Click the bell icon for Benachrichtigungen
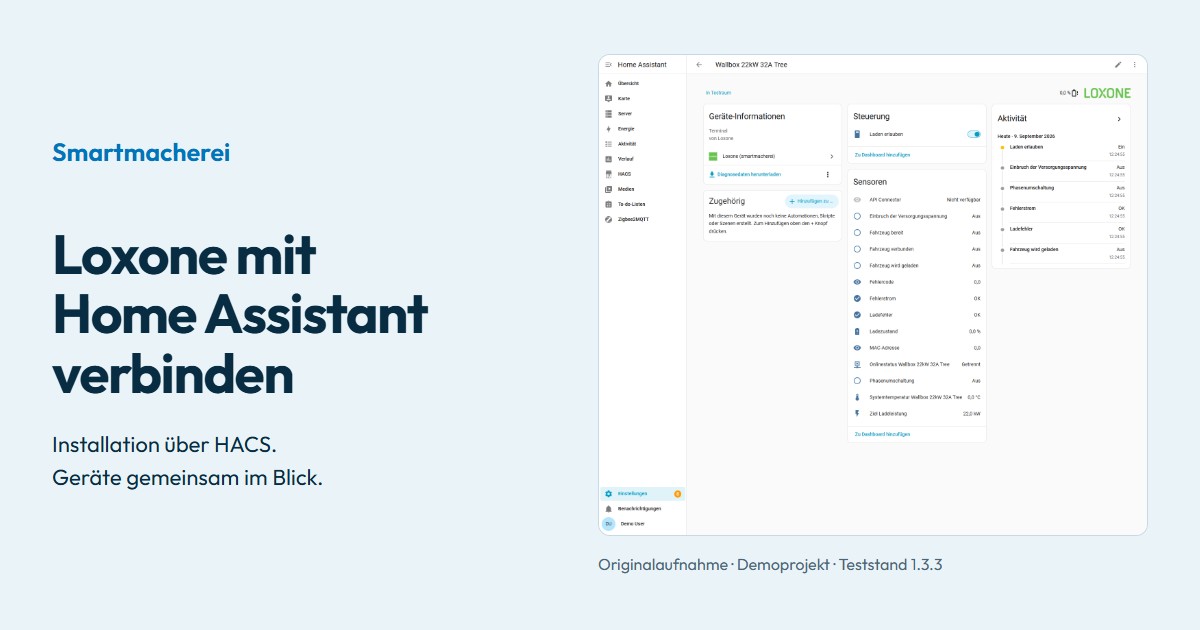The image size is (1200, 630). pyautogui.click(x=608, y=508)
